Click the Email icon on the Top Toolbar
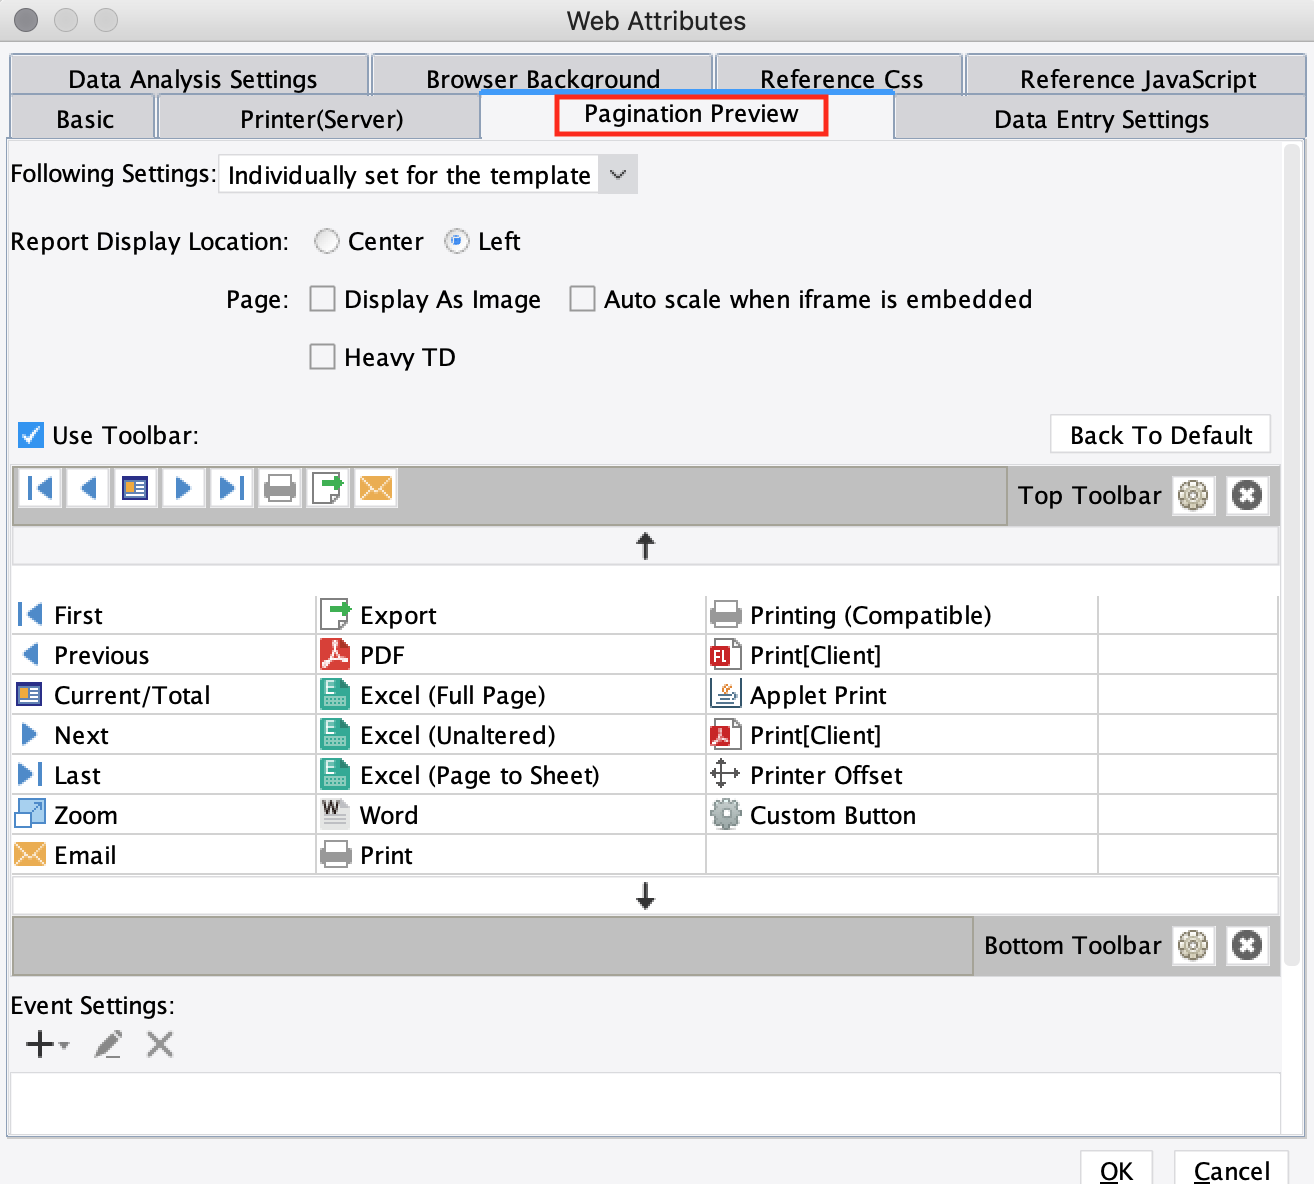 (x=375, y=488)
